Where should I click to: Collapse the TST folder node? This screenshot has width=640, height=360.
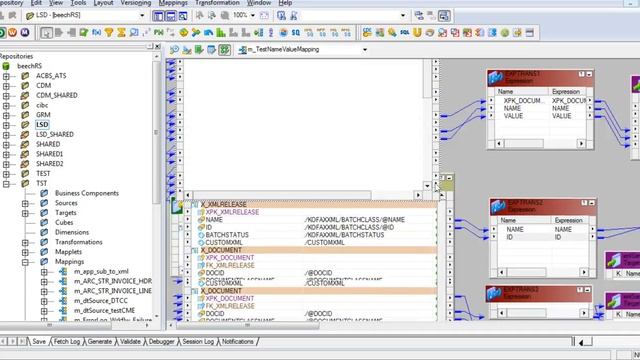tap(6, 184)
